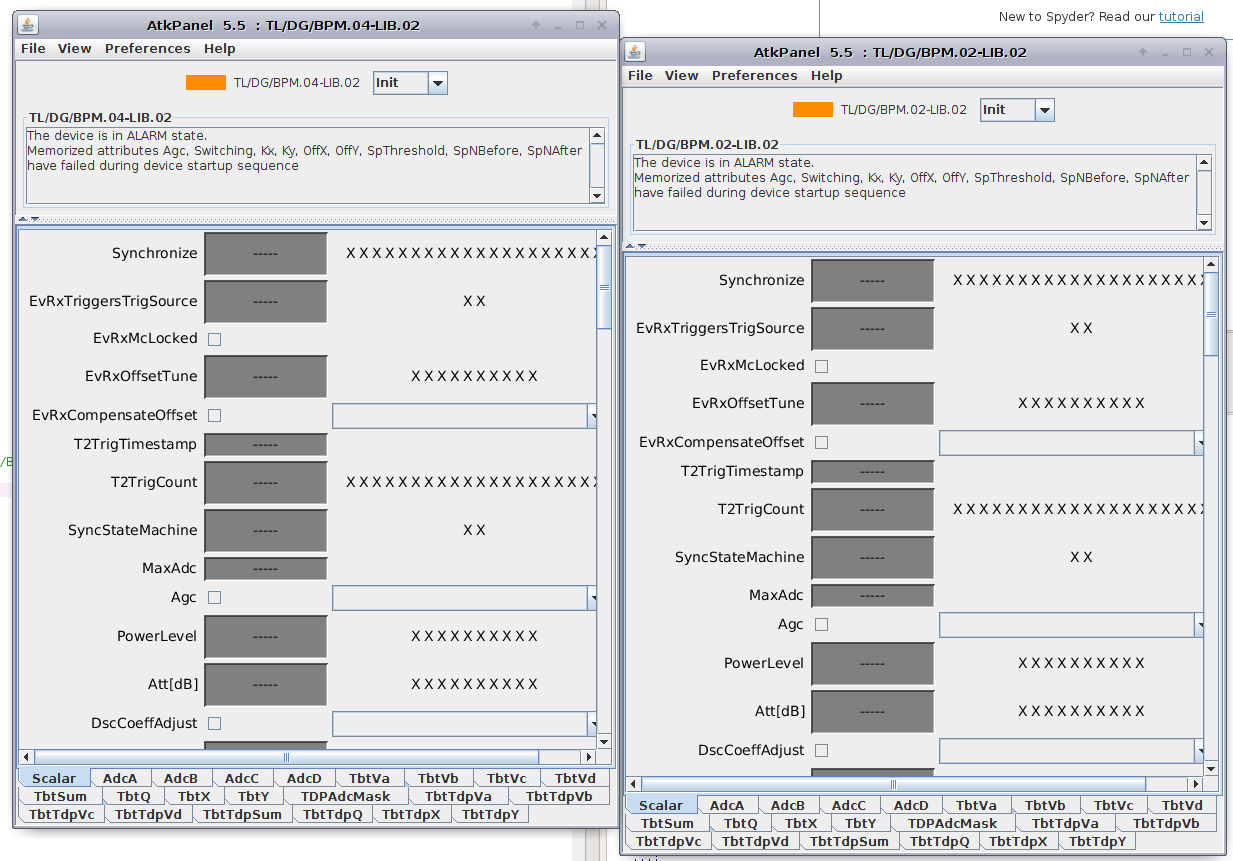The width and height of the screenshot is (1233, 861).
Task: Click the T2TrigTimestamp field in BPM.02-LIB.02
Action: [x=872, y=472]
